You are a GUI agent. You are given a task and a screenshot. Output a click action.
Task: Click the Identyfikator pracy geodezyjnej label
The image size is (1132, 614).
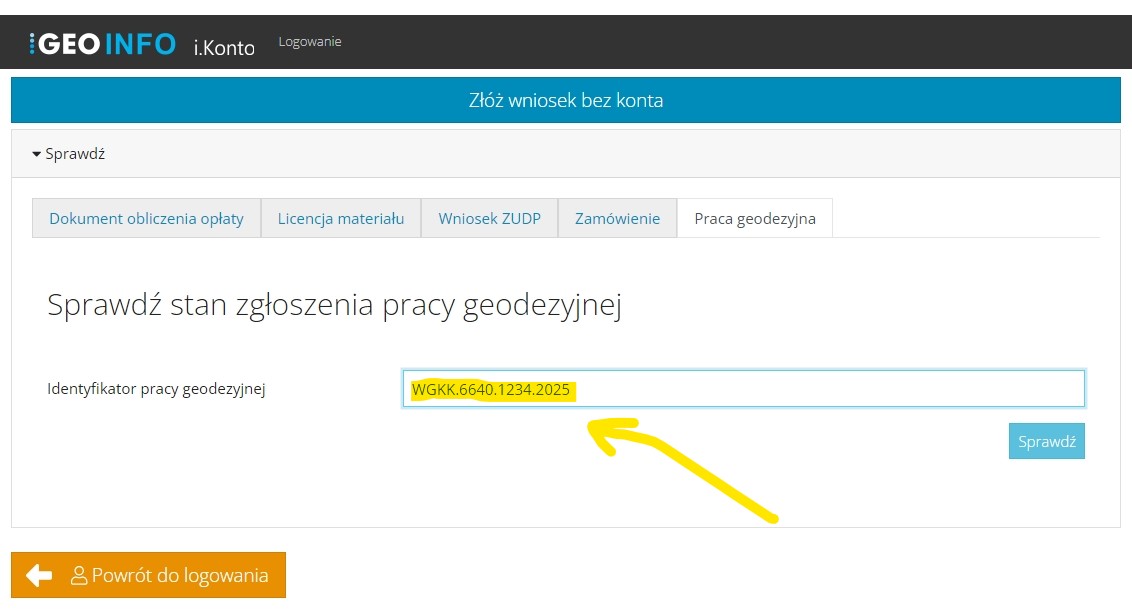point(156,389)
